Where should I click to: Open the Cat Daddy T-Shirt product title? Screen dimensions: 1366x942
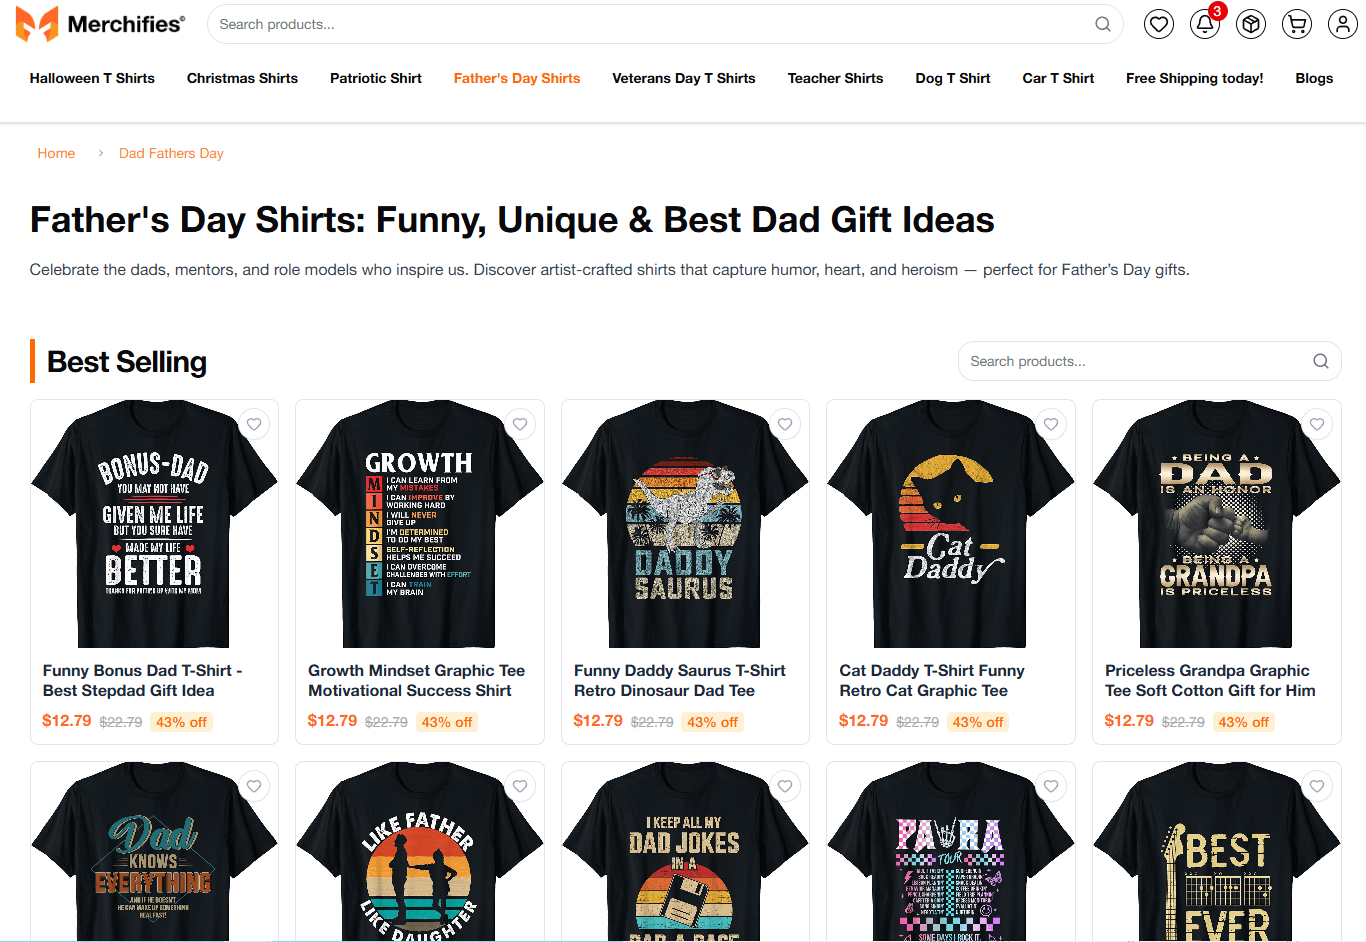(932, 680)
